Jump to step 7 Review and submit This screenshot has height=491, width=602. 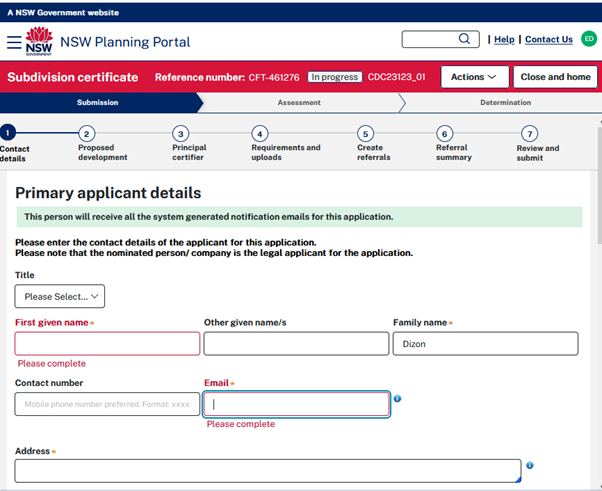coord(530,133)
